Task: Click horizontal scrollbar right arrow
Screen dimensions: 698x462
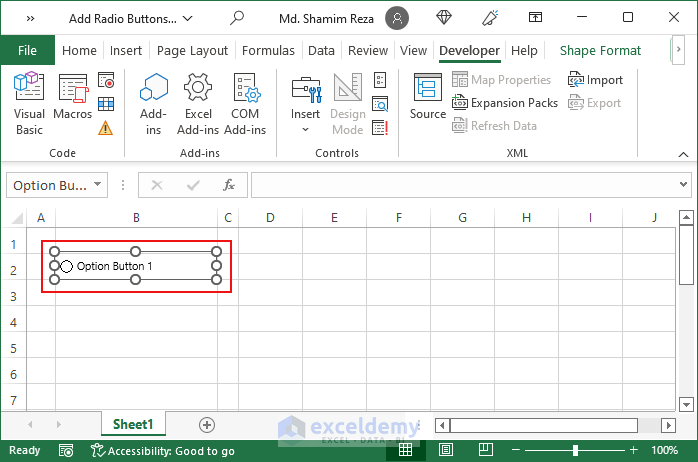Action: pyautogui.click(x=668, y=425)
